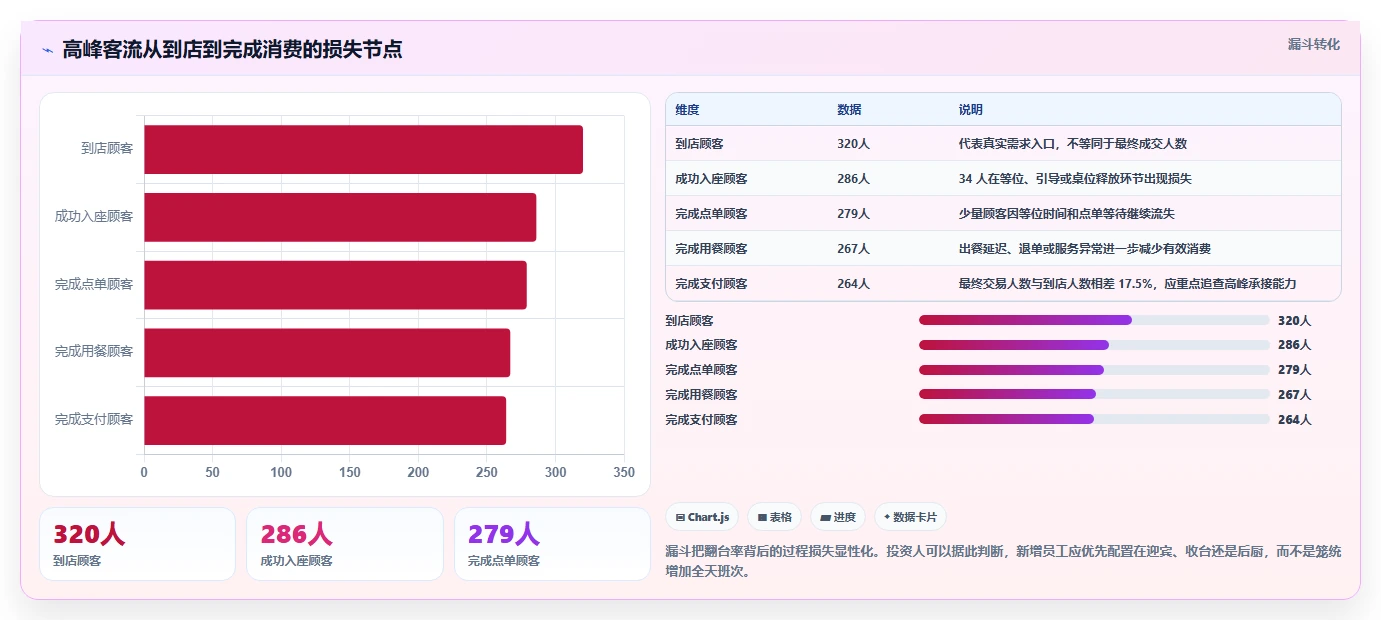Click the title 高峰客流从到店到完成消费的损失节点
1381x620 pixels.
coord(232,49)
